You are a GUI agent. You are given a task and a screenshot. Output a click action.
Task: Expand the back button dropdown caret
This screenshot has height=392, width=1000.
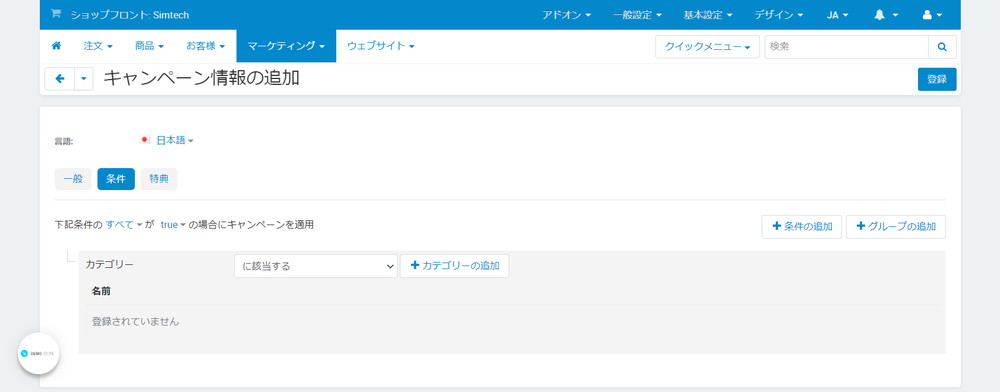[84, 78]
